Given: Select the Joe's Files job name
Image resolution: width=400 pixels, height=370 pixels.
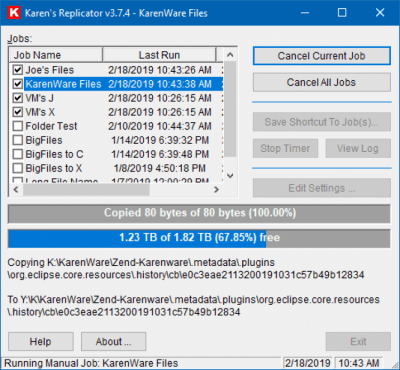Looking at the screenshot, I should click(x=49, y=70).
